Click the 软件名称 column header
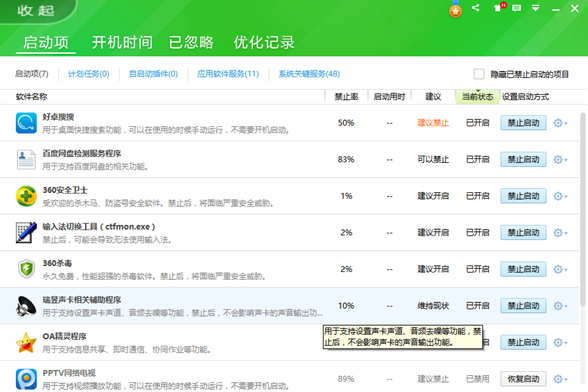588x392 pixels. (32, 97)
